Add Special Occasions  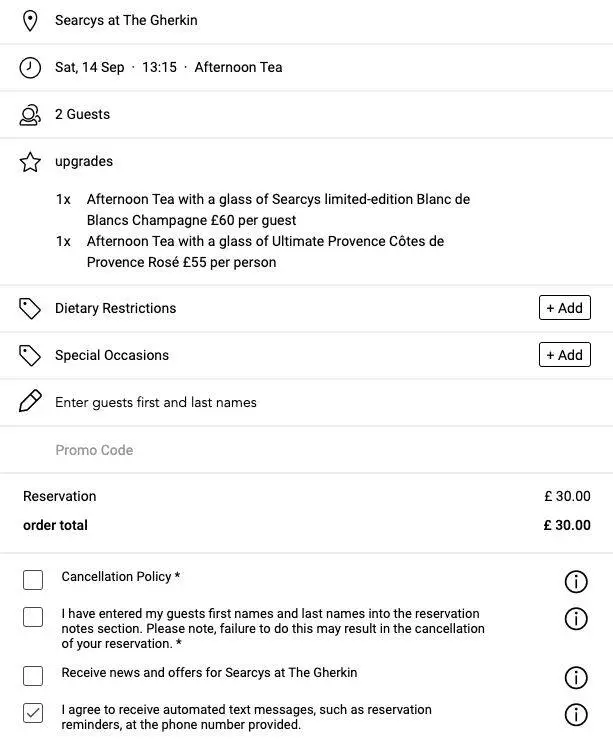[x=565, y=355]
